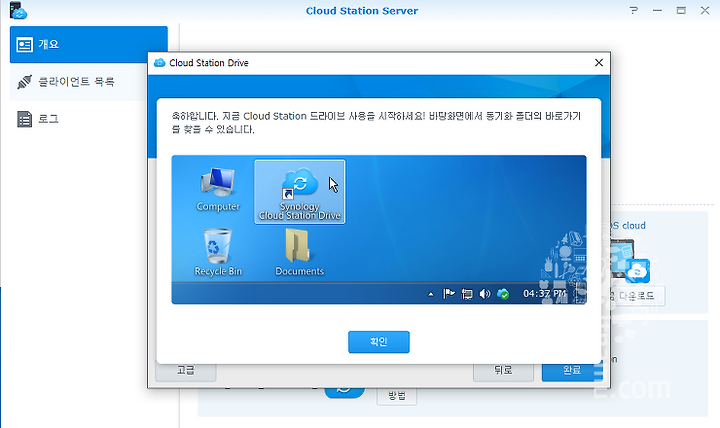Click the 뒤로 back button
Image resolution: width=720 pixels, height=428 pixels.
pyautogui.click(x=503, y=372)
